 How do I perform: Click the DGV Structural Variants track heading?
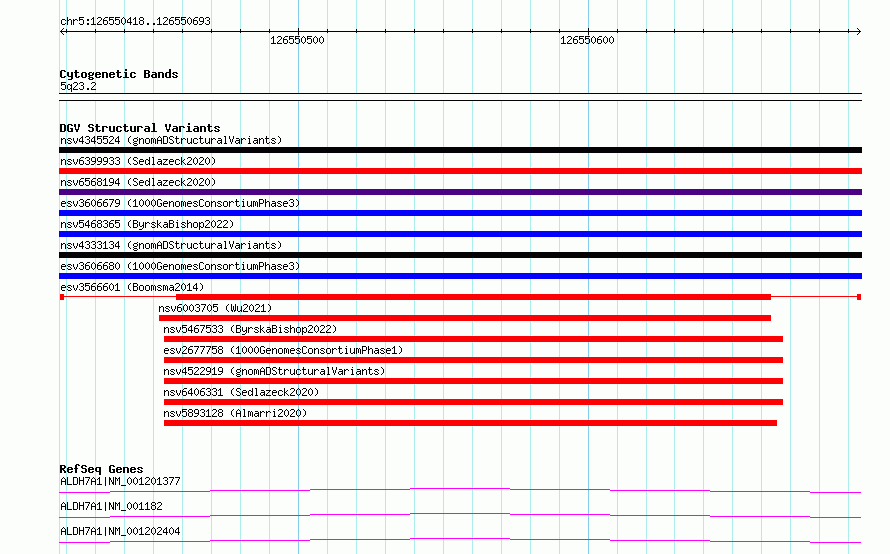140,128
